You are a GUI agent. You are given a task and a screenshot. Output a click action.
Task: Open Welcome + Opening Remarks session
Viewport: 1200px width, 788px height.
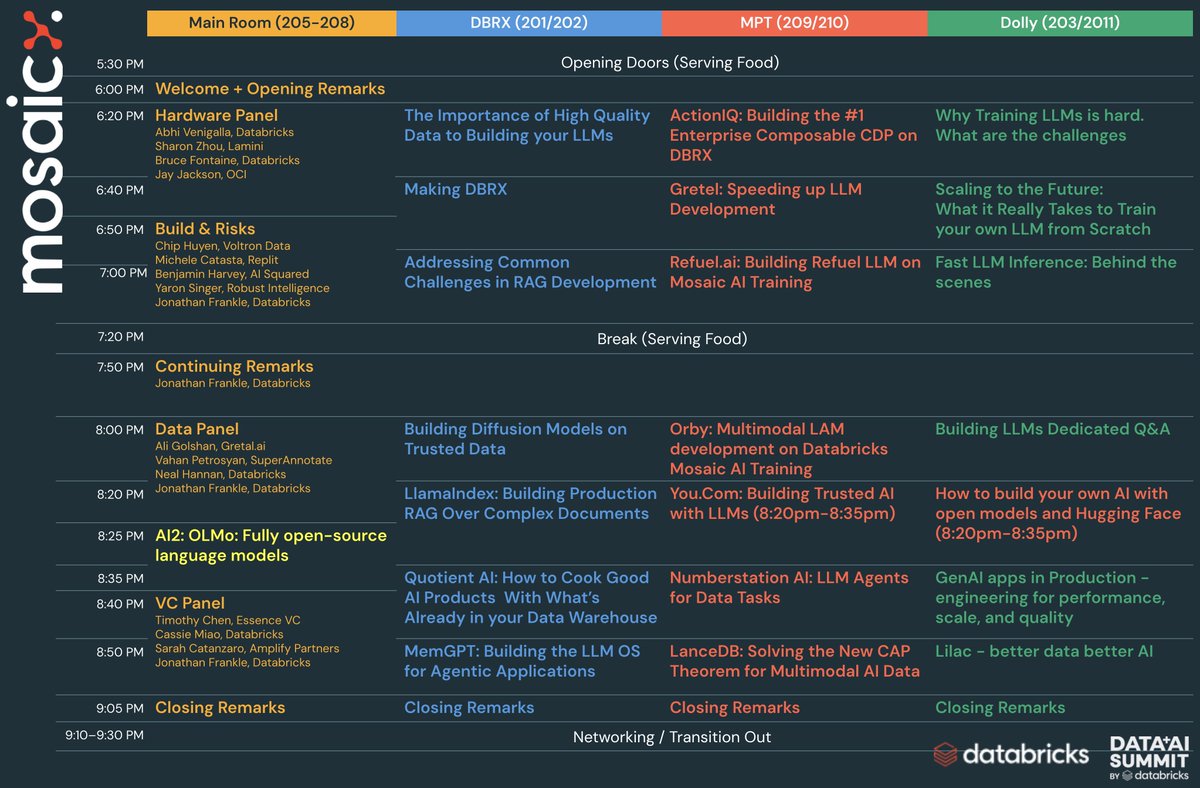270,89
